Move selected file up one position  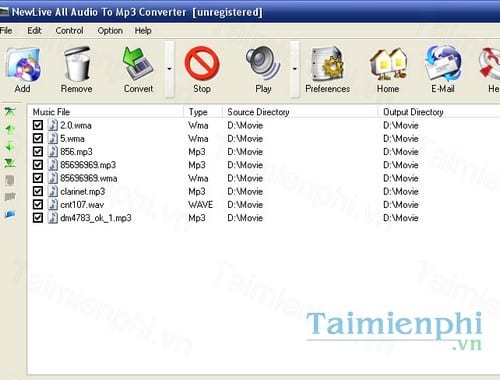pyautogui.click(x=10, y=129)
